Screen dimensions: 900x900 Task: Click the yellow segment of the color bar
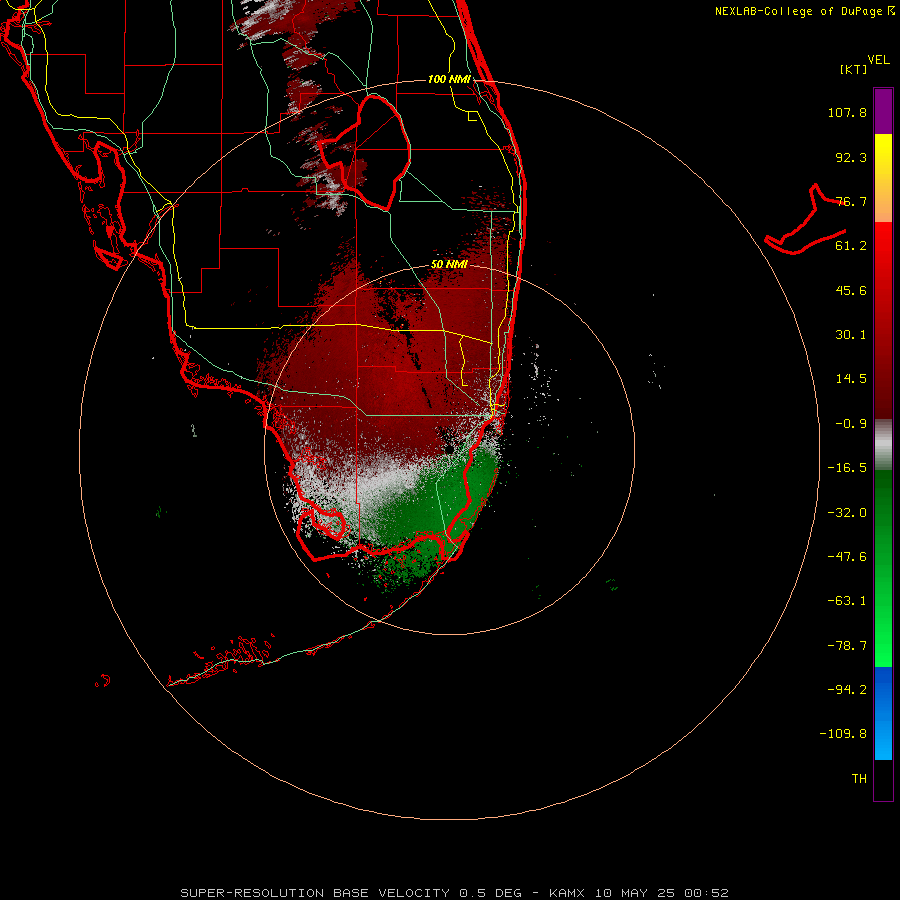tap(883, 156)
